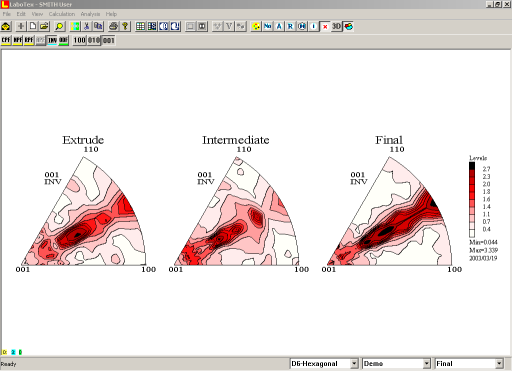Click the blue rotate-arrow icon
The width and height of the screenshot is (512, 371).
[x=175, y=26]
